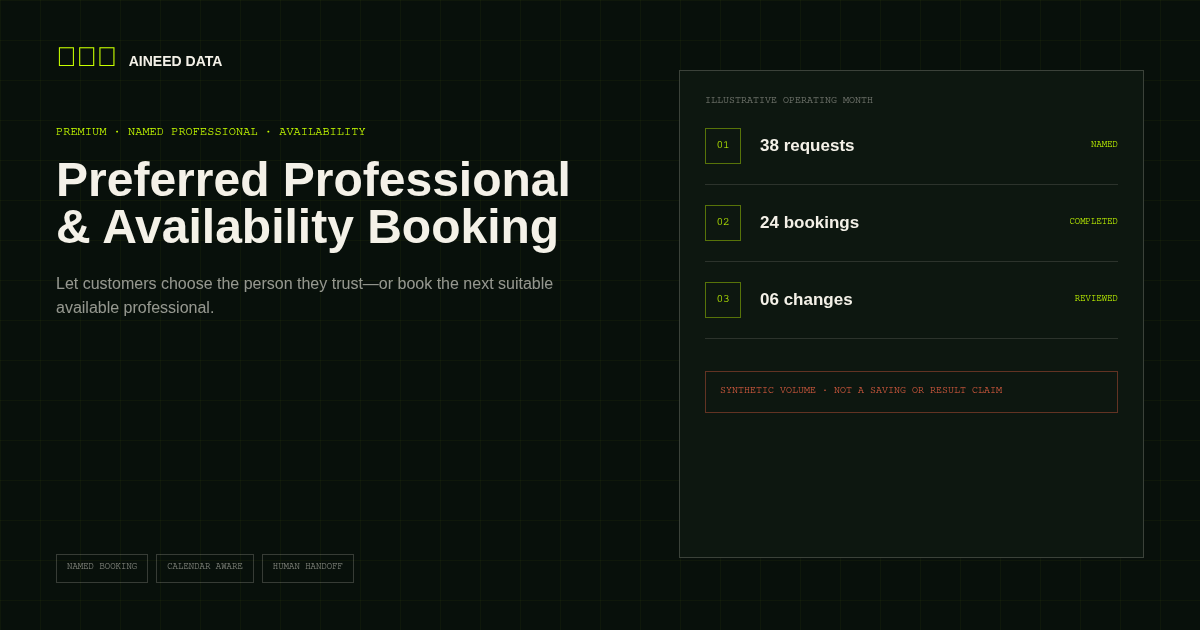Click the 03 step number box

click(723, 300)
